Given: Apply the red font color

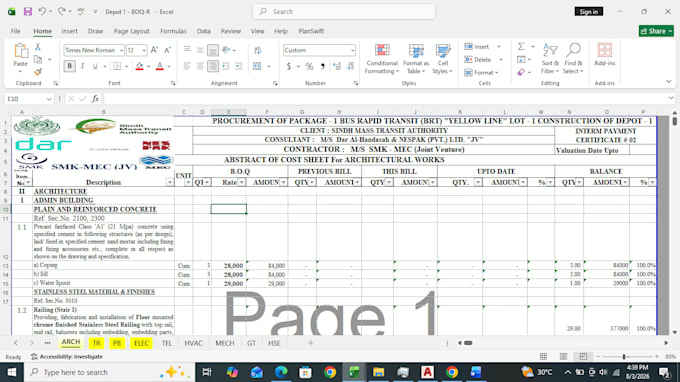Looking at the screenshot, I should 160,66.
